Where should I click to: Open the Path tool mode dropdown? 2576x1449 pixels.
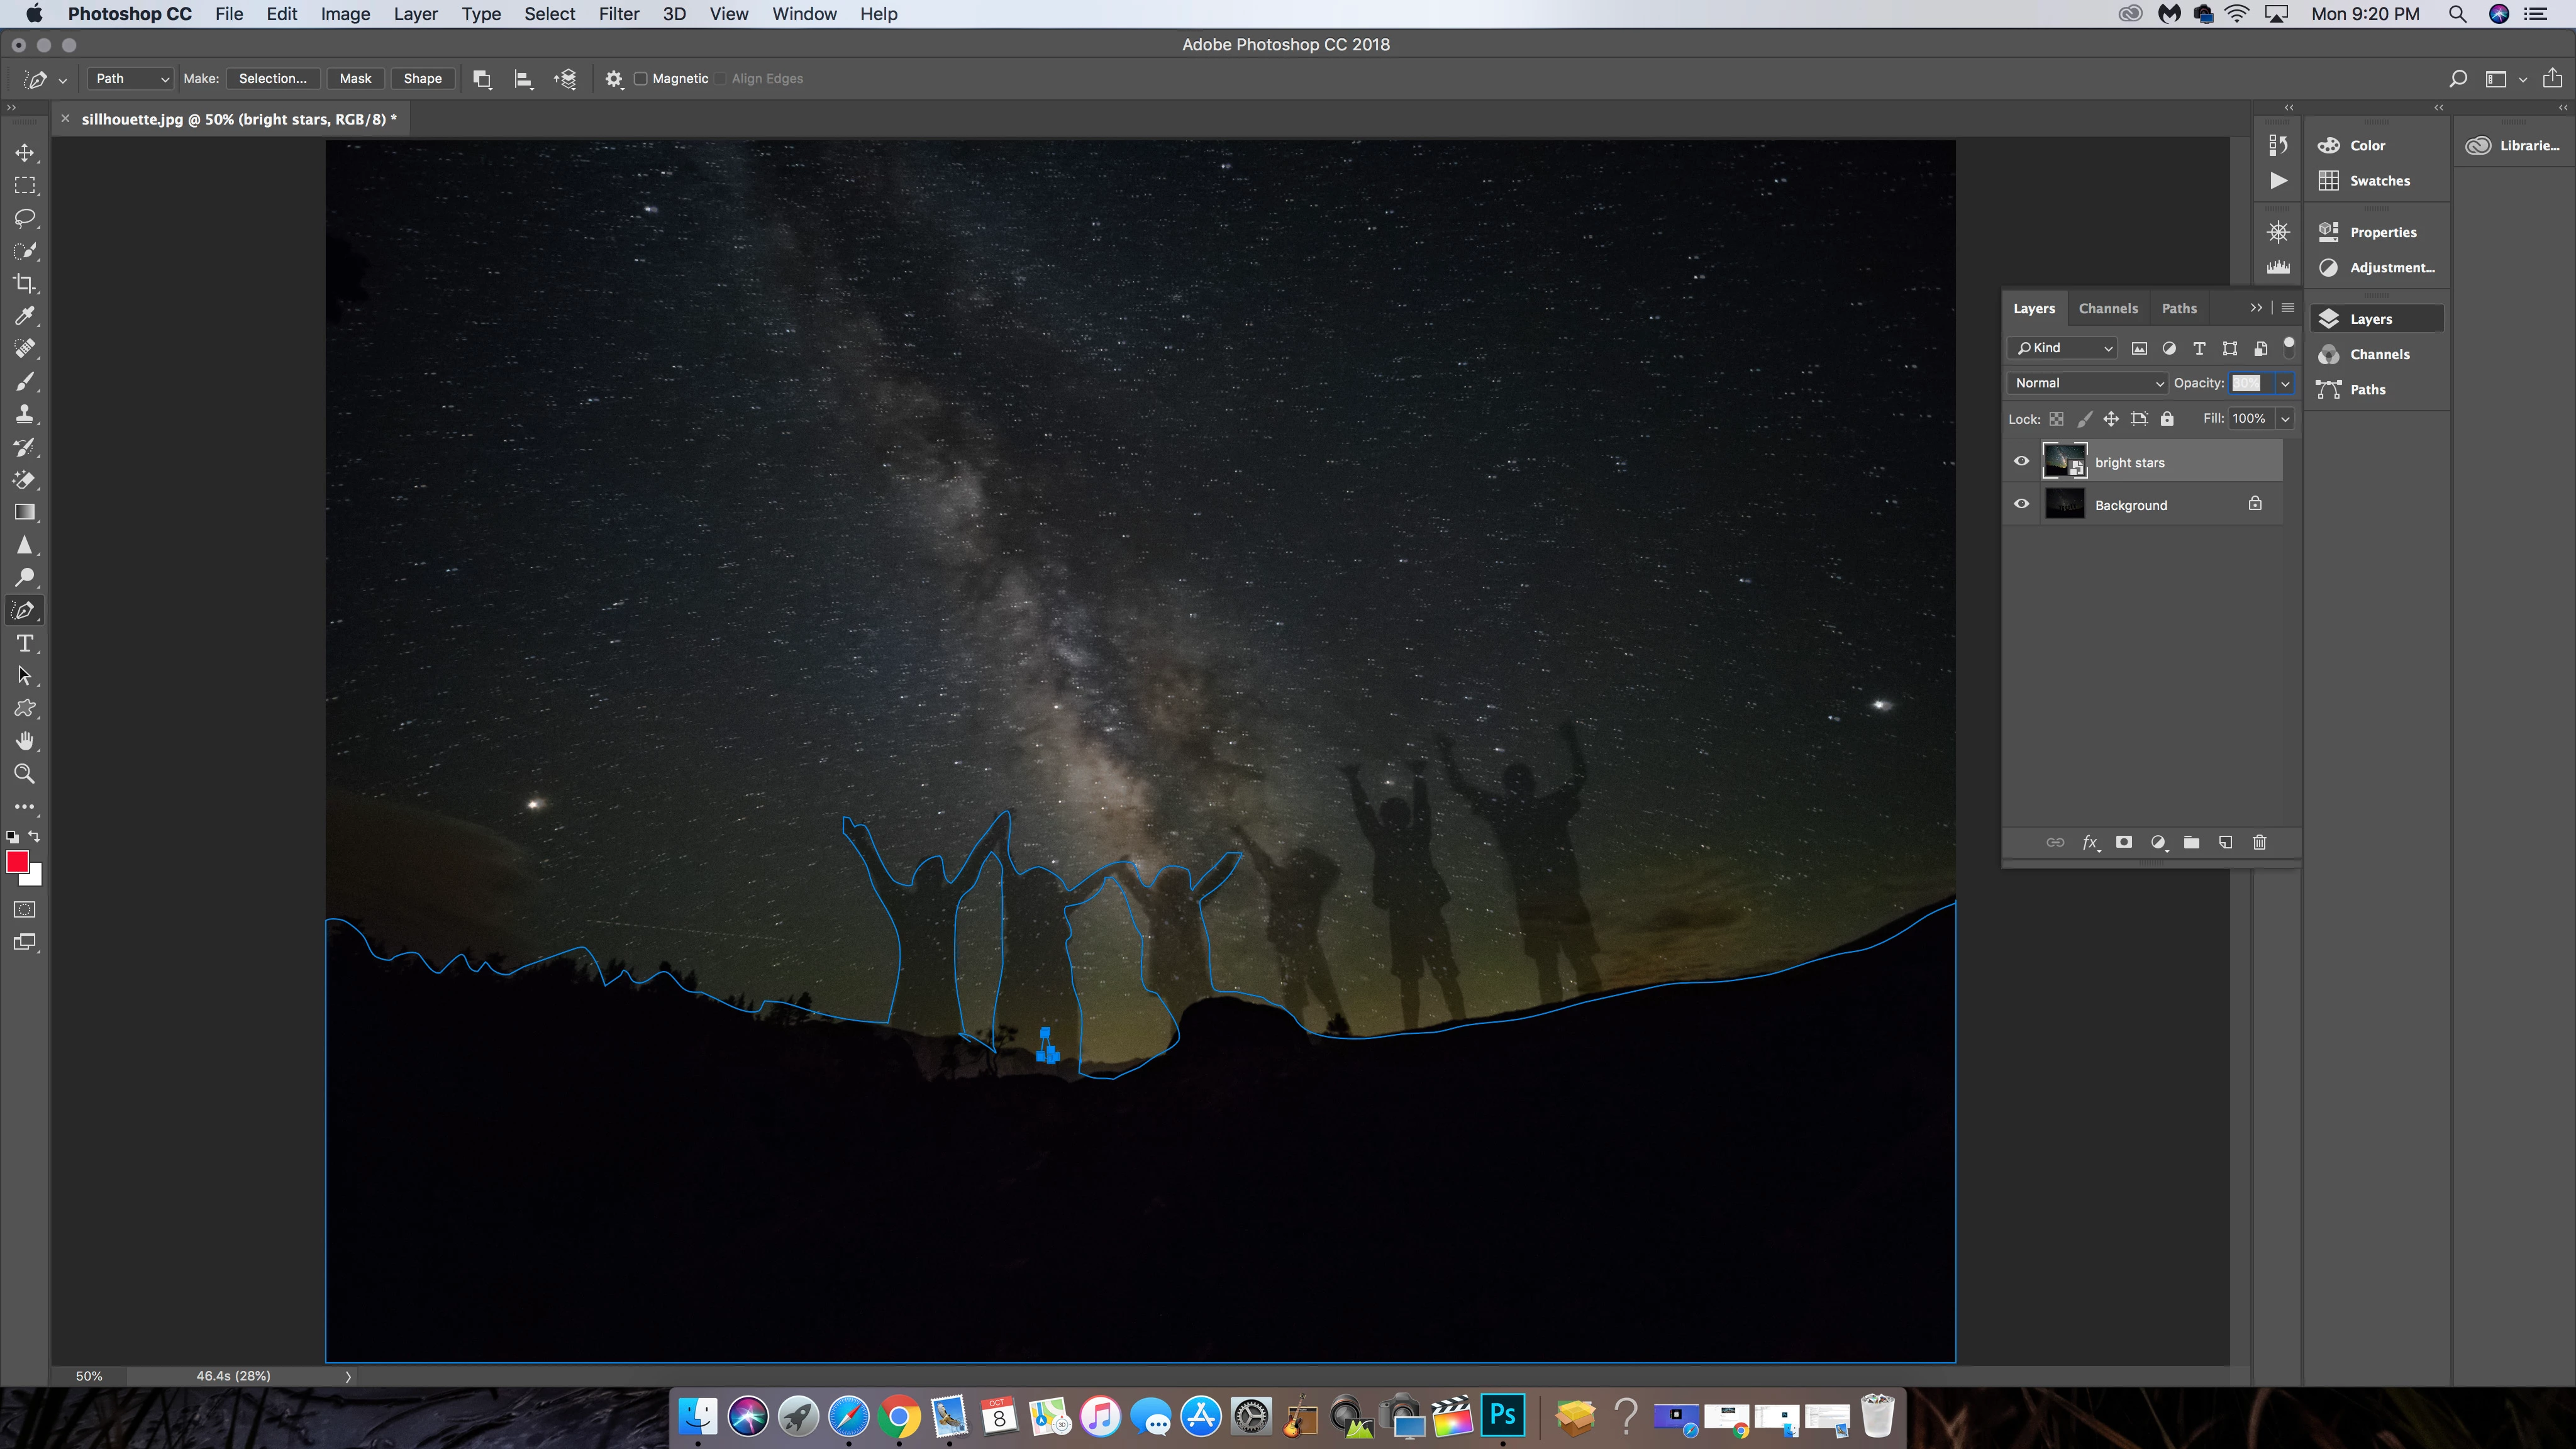coord(131,78)
